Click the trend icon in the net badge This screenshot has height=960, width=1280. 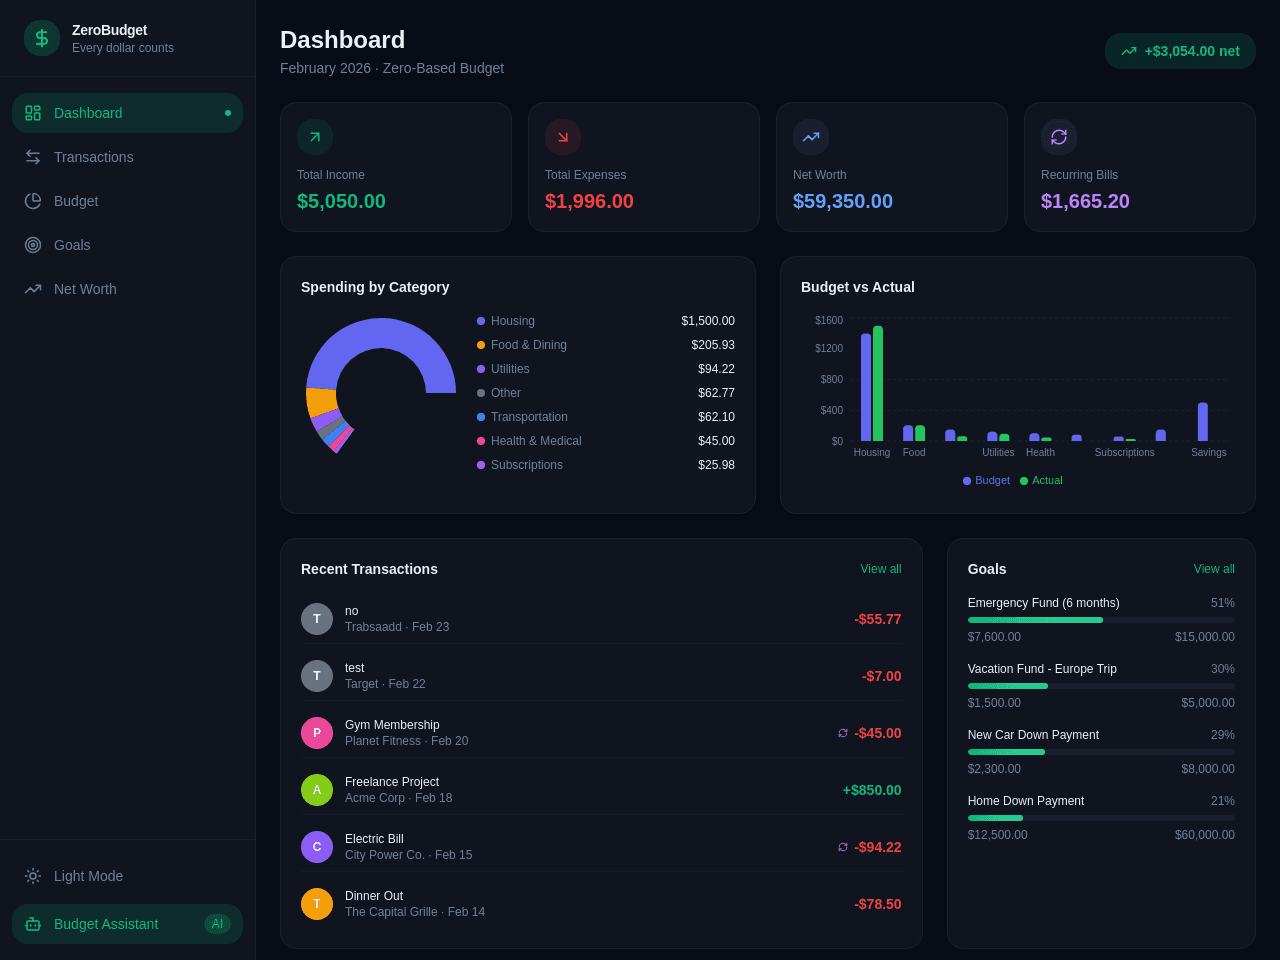click(1129, 51)
